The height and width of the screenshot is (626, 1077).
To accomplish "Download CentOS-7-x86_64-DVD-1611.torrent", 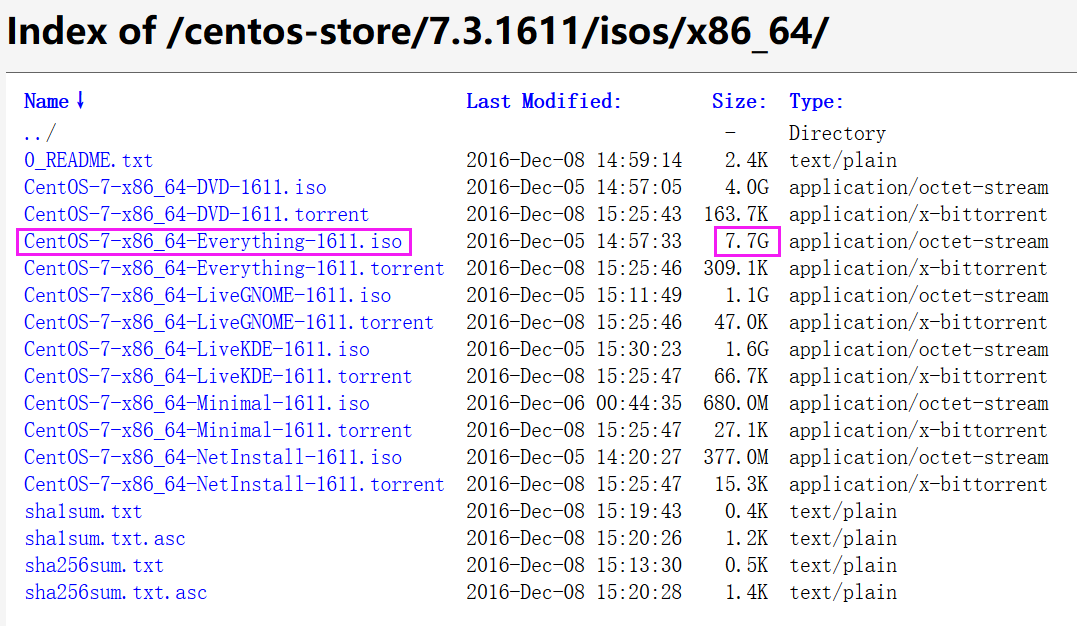I will pyautogui.click(x=196, y=214).
